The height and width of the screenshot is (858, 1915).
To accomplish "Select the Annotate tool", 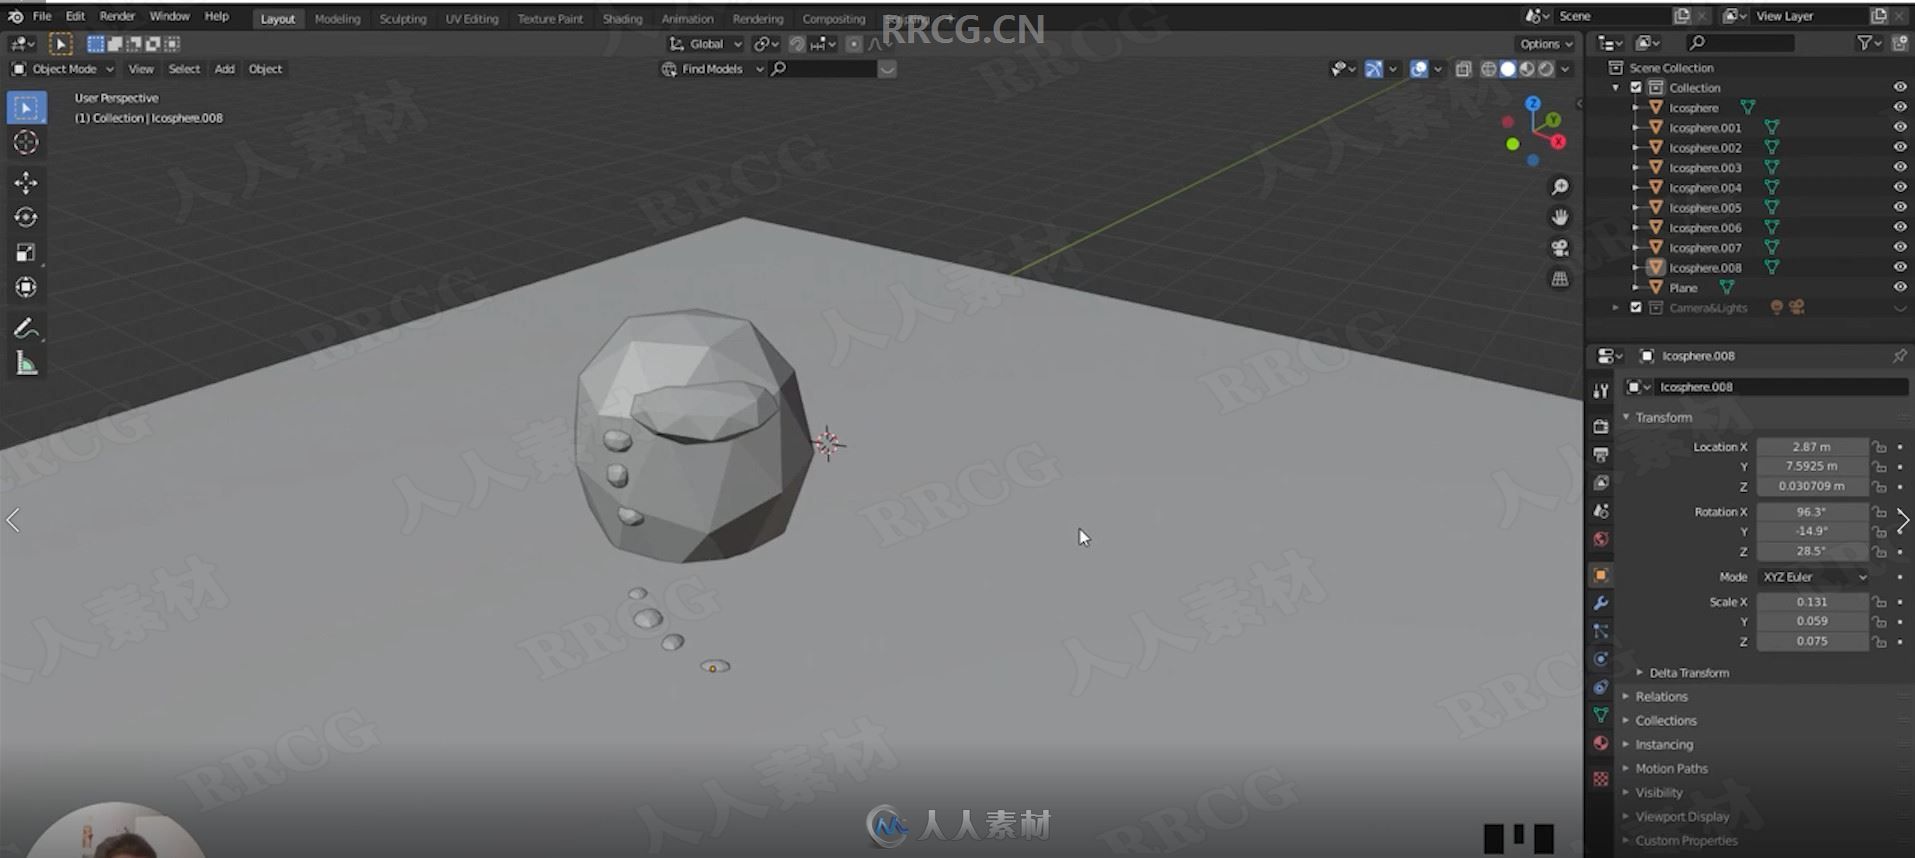I will 26,328.
